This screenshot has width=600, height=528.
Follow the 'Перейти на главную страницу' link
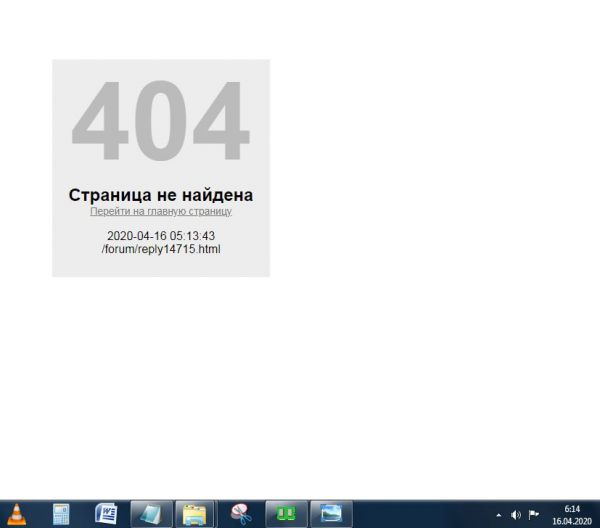pos(161,212)
